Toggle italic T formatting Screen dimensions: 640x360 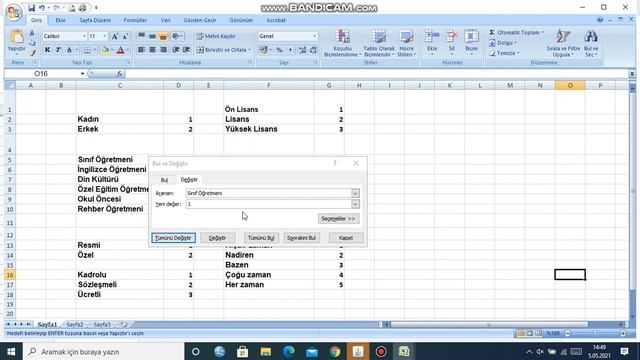point(58,50)
